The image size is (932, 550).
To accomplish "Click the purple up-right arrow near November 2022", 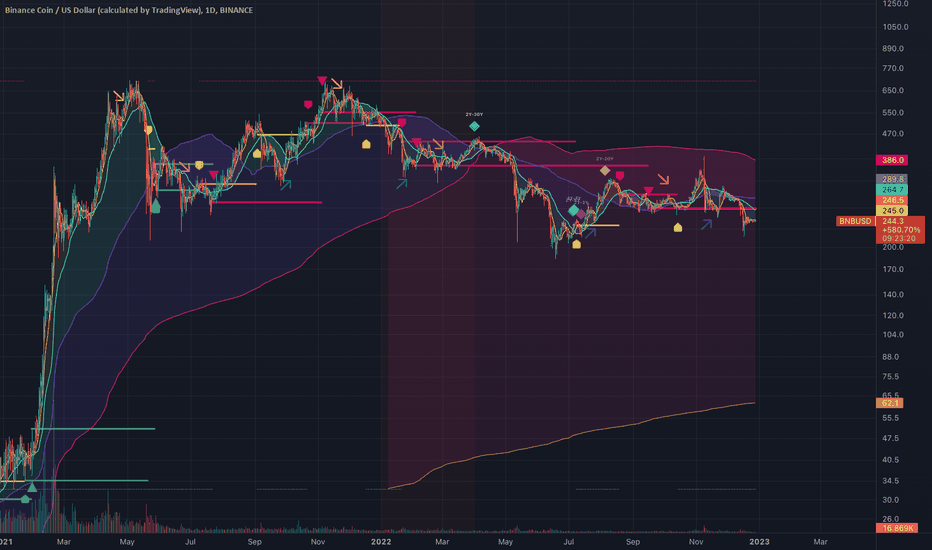I will coord(706,224).
